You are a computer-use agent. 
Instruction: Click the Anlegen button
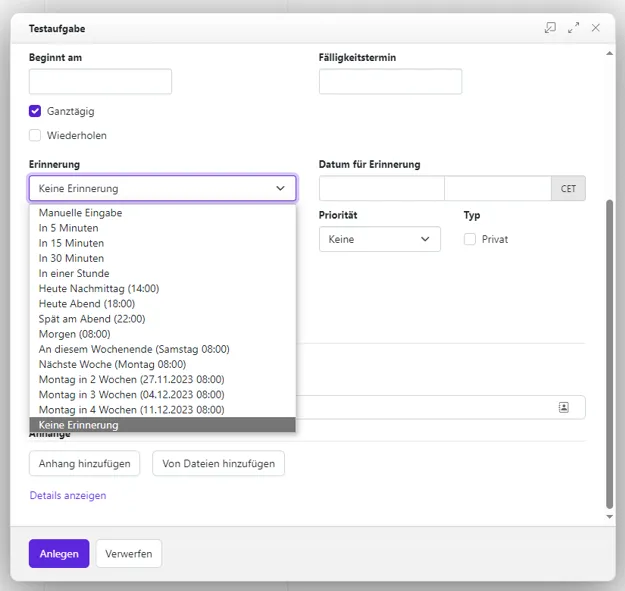tap(59, 554)
